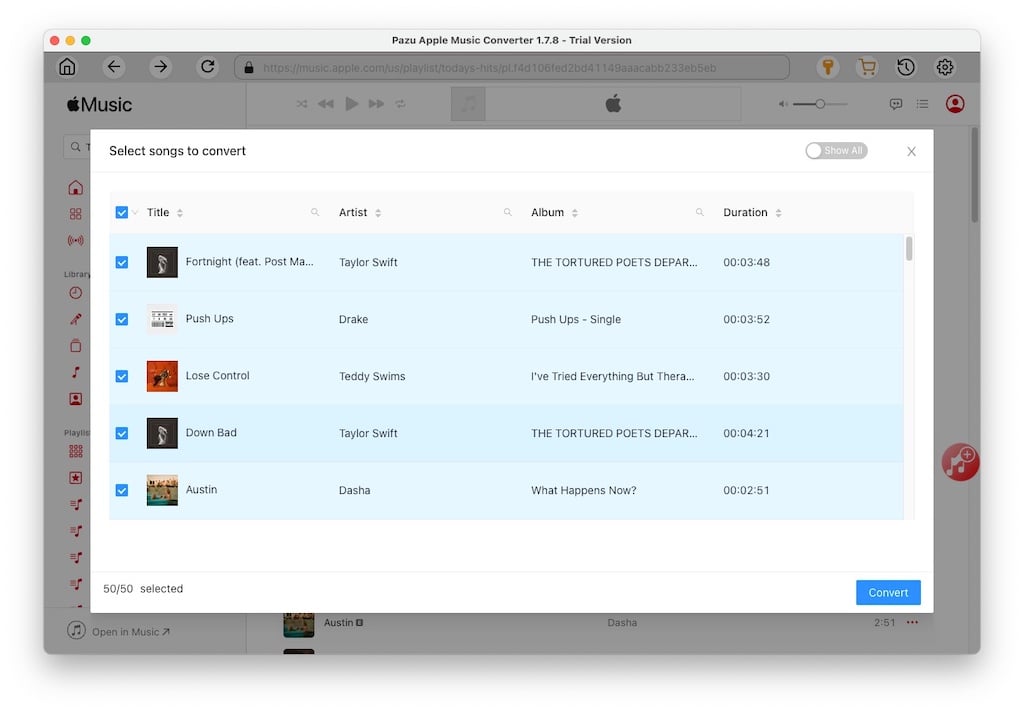Viewport: 1024px width, 712px height.
Task: Uncheck the Austin song checkbox
Action: click(121, 491)
